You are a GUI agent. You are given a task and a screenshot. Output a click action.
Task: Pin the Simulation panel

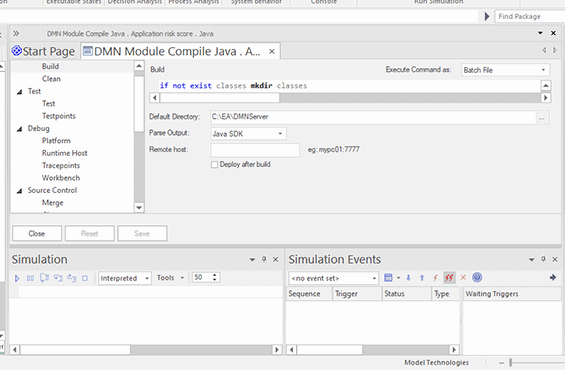click(264, 259)
